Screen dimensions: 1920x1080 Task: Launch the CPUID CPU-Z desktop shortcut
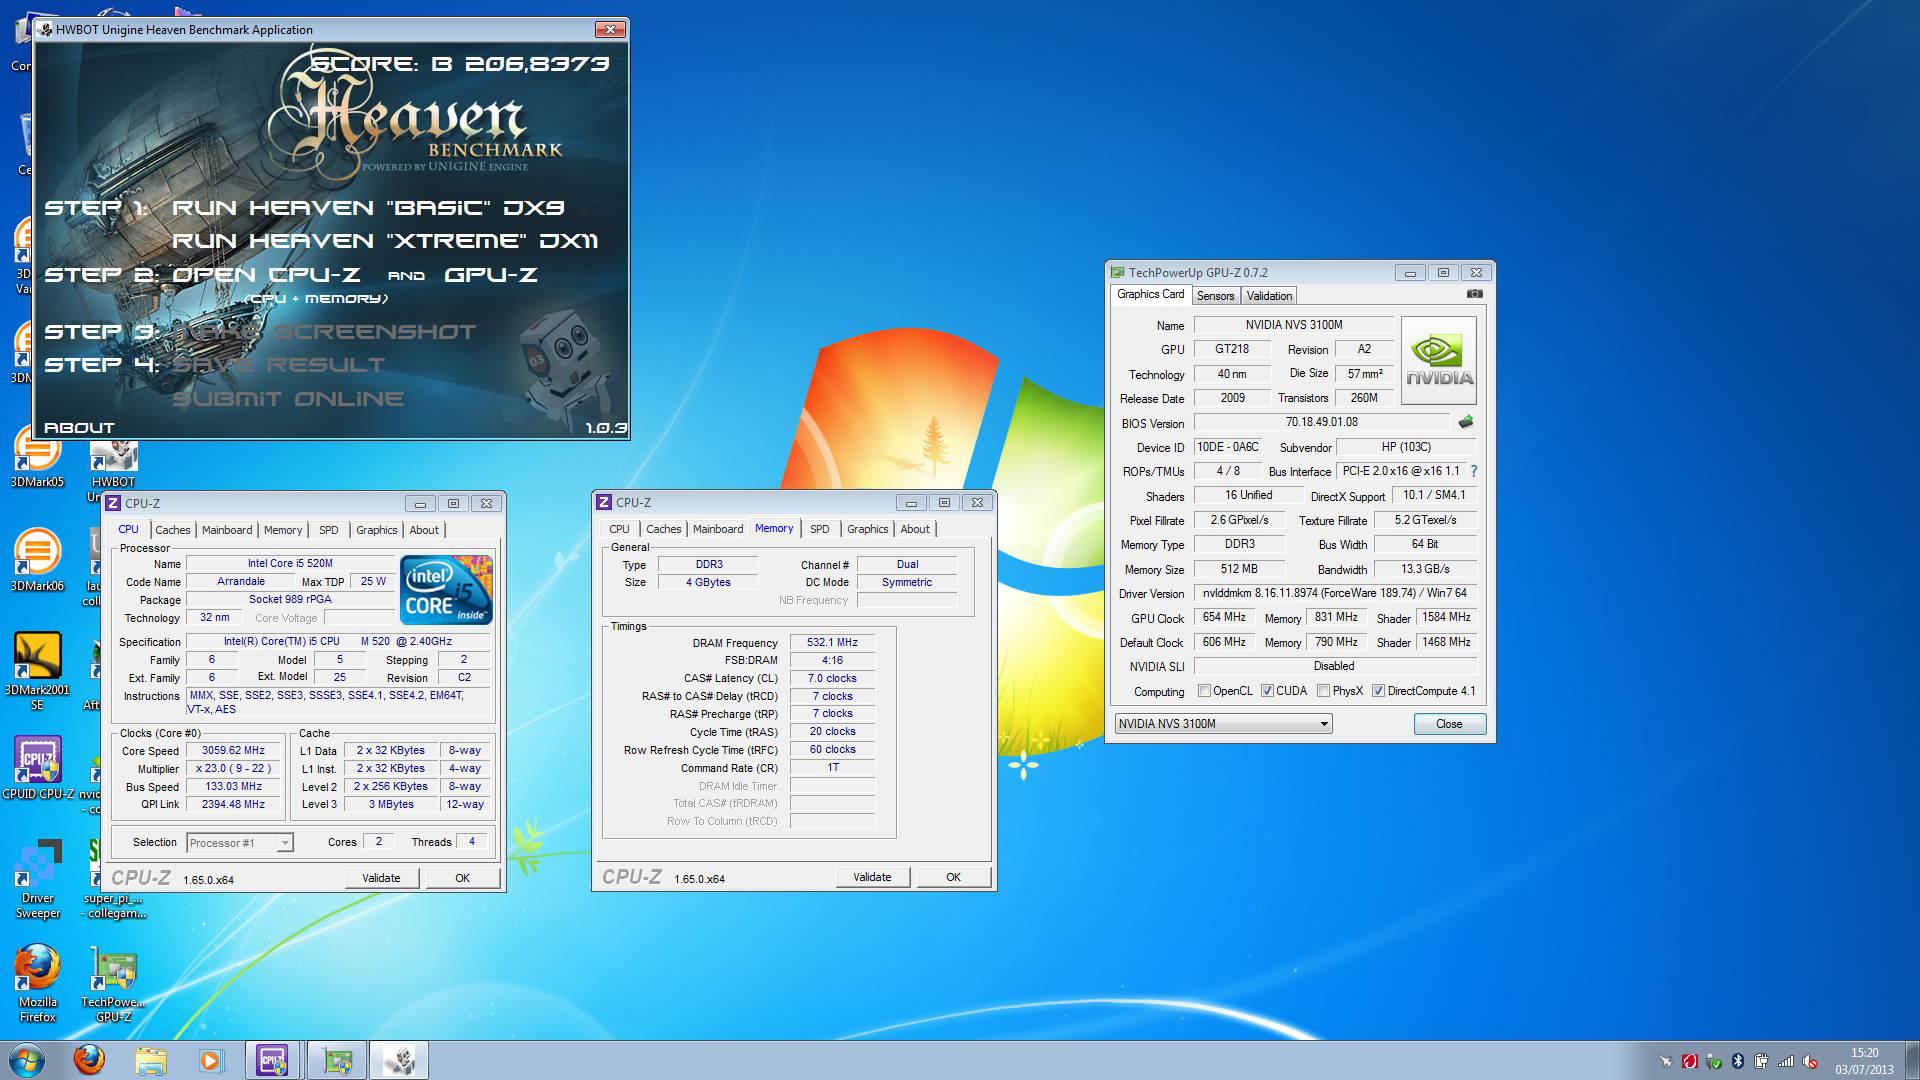[x=38, y=768]
